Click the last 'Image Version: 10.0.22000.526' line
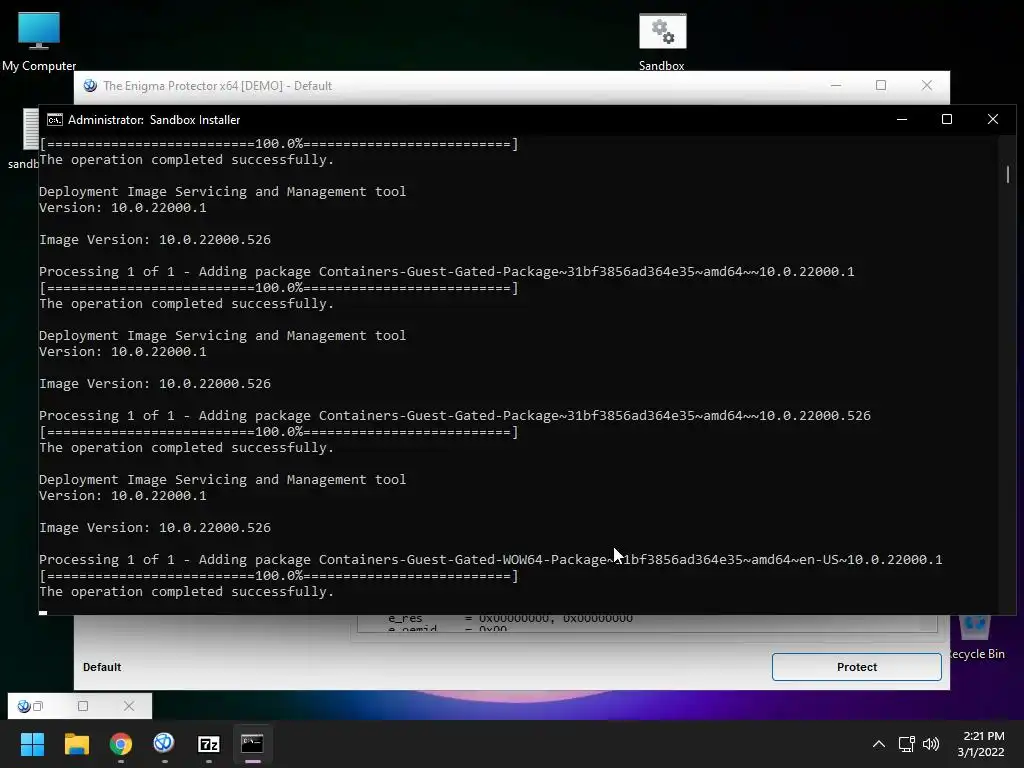The image size is (1024, 768). pos(155,528)
